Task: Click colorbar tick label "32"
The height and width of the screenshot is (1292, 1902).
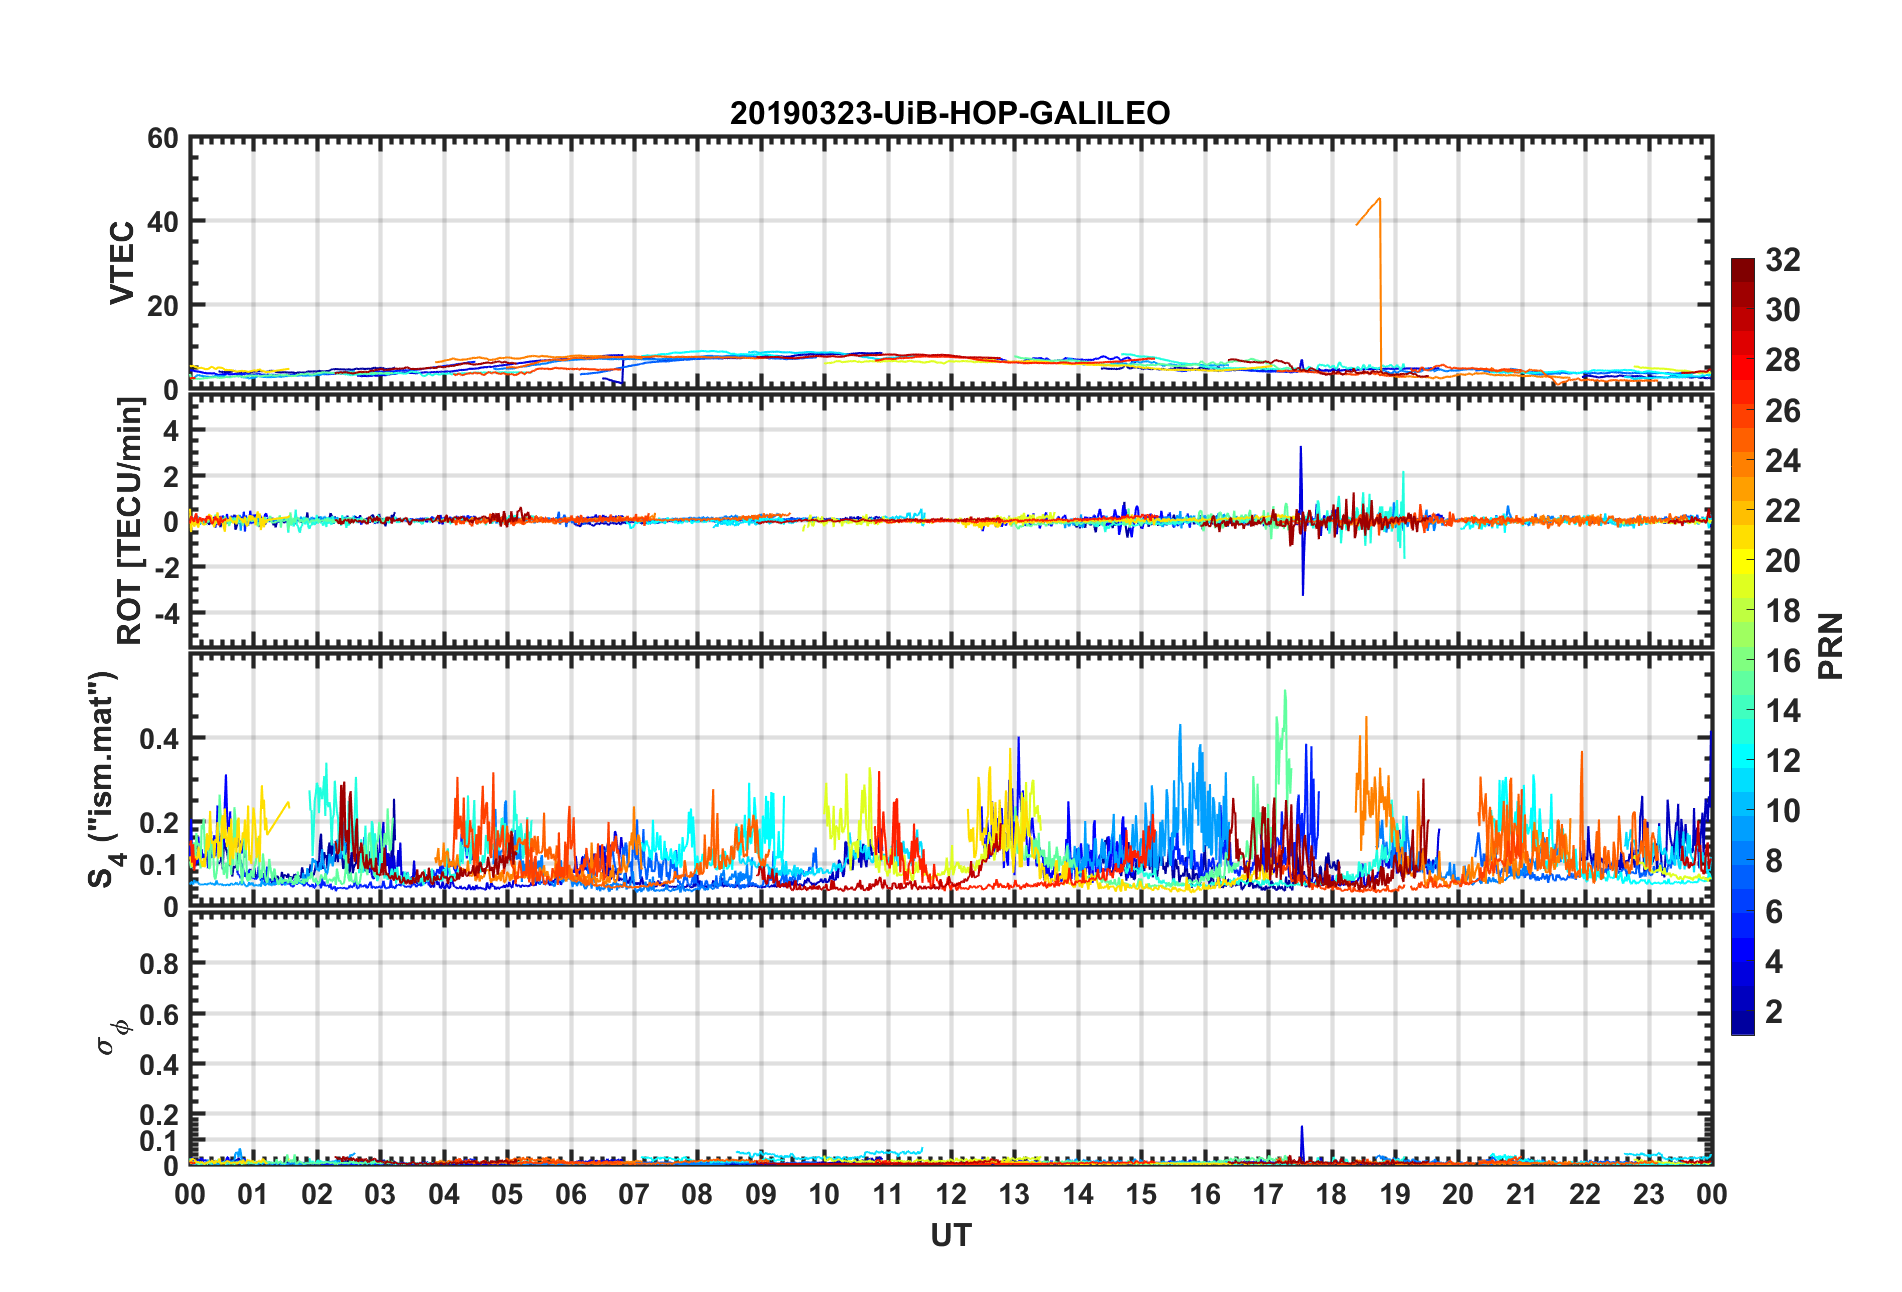Action: [x=1783, y=260]
